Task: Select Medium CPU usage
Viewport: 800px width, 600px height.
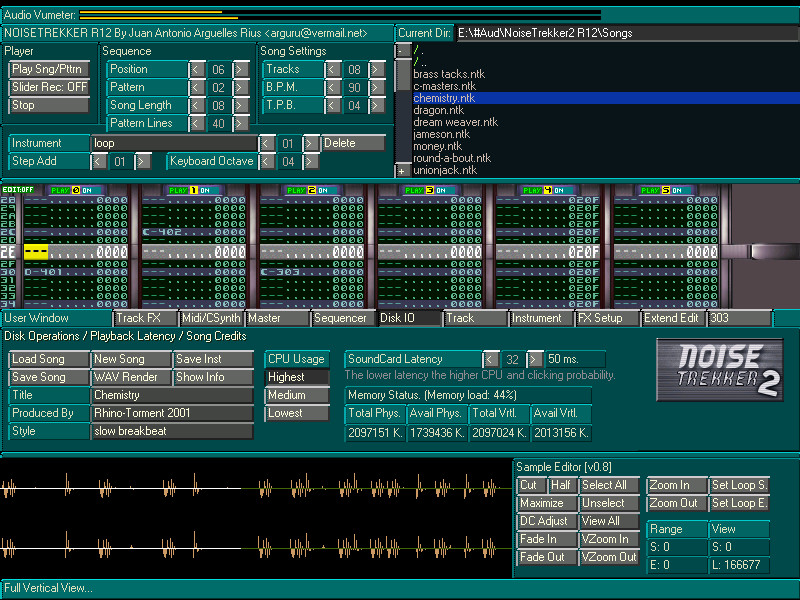Action: (x=297, y=395)
